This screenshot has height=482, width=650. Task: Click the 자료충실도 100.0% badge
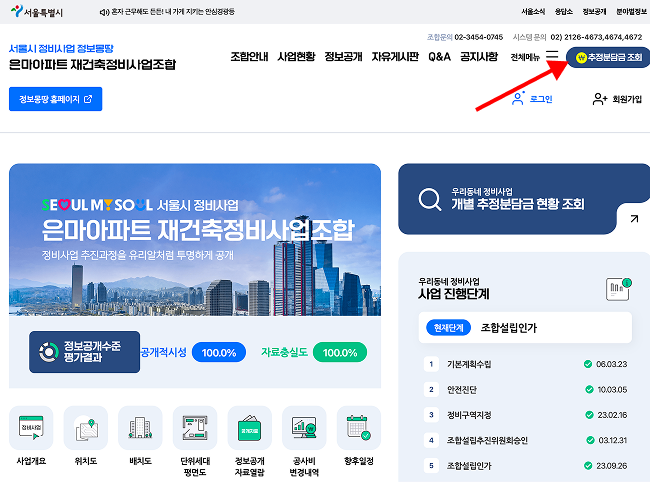(340, 352)
